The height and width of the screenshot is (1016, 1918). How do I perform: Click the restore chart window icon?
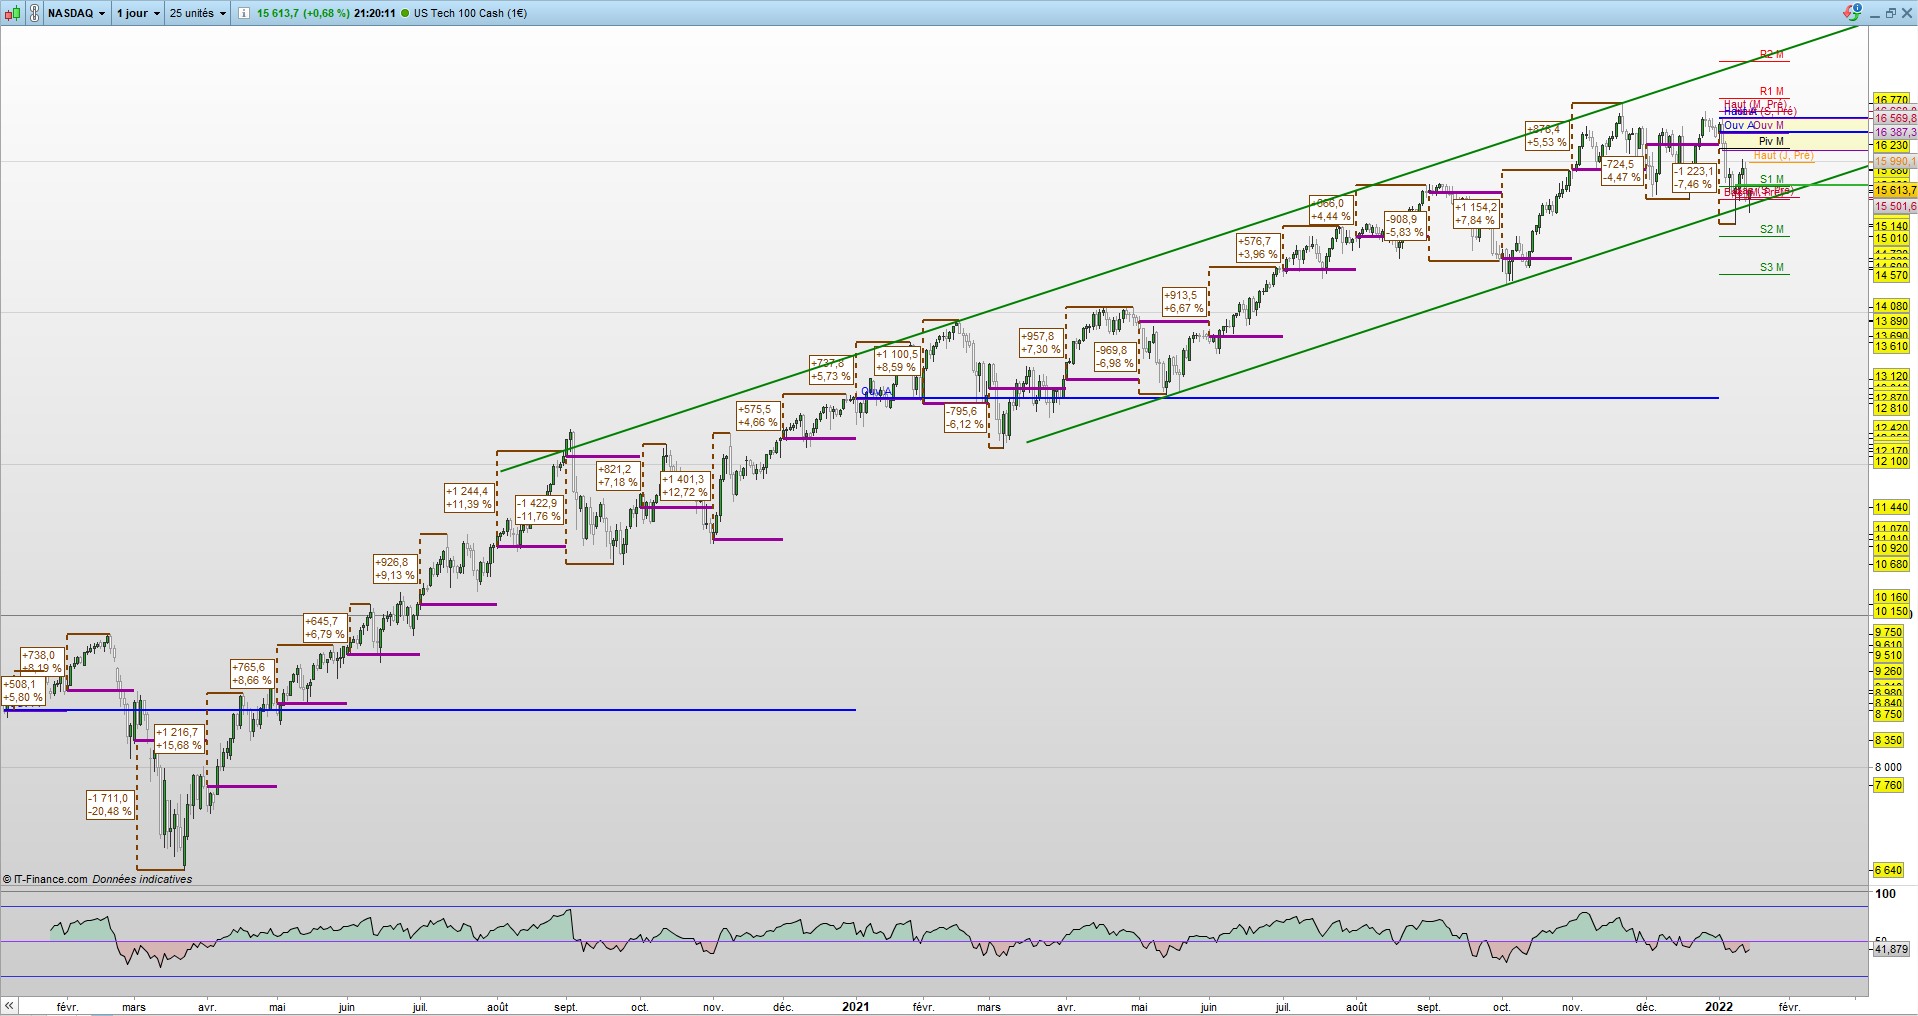[1891, 13]
